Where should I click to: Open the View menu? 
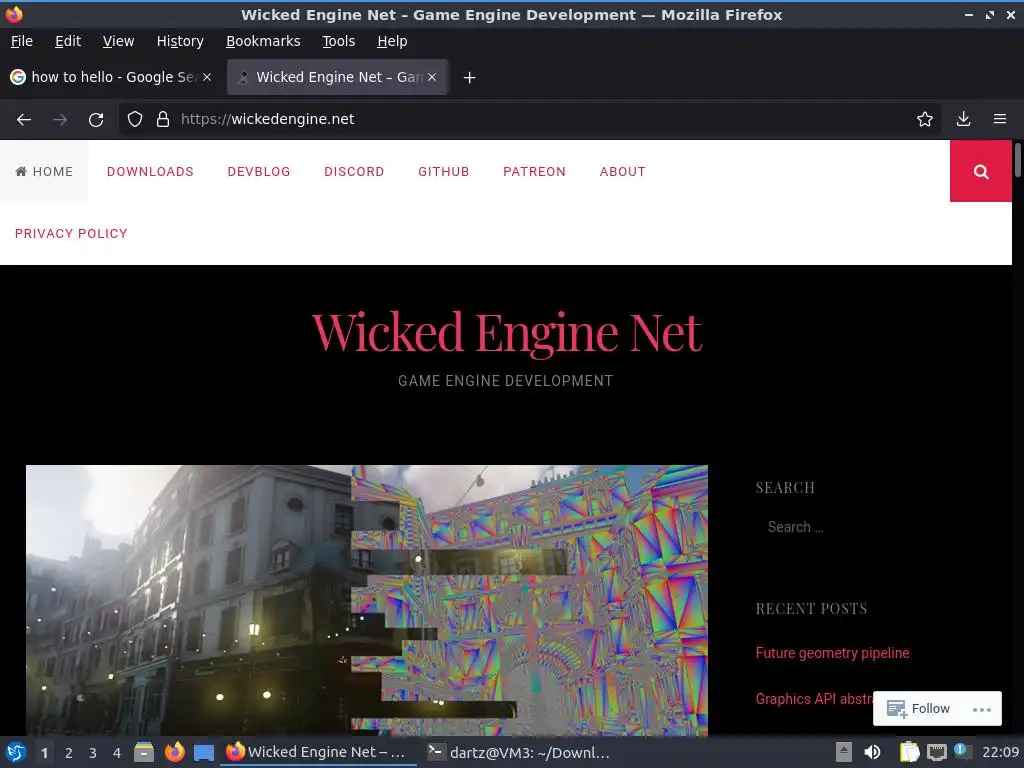118,41
